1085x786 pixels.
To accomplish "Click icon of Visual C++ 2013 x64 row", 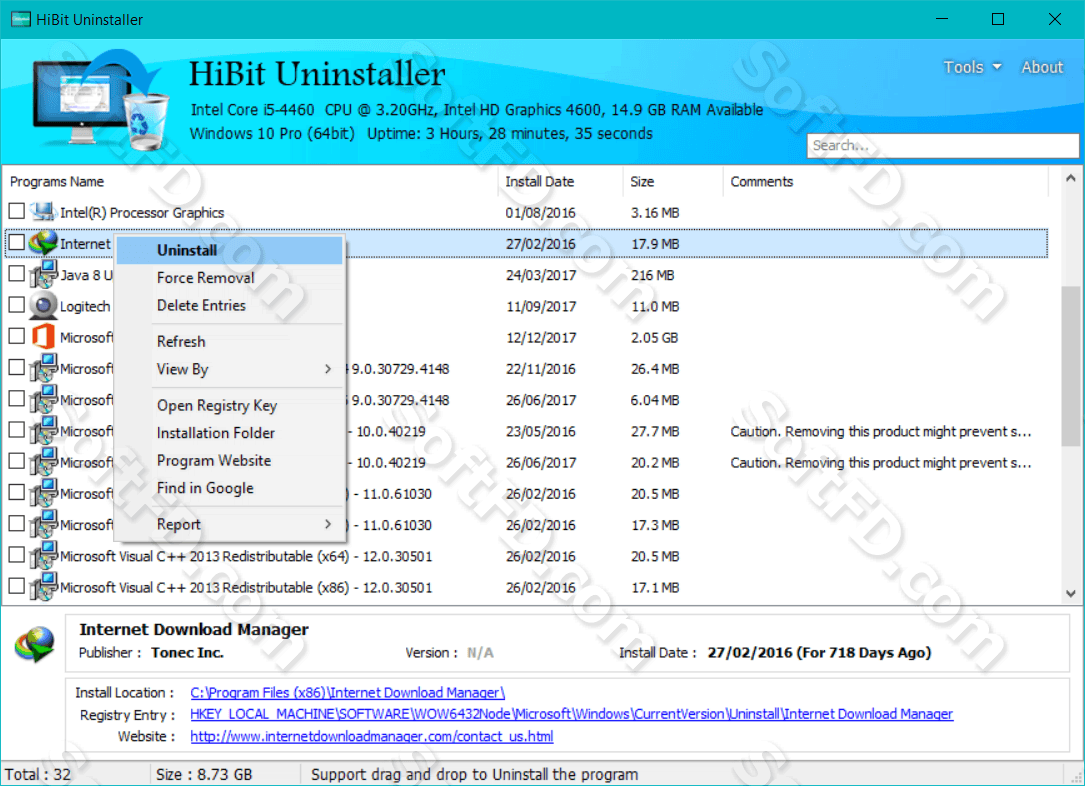I will [43, 556].
